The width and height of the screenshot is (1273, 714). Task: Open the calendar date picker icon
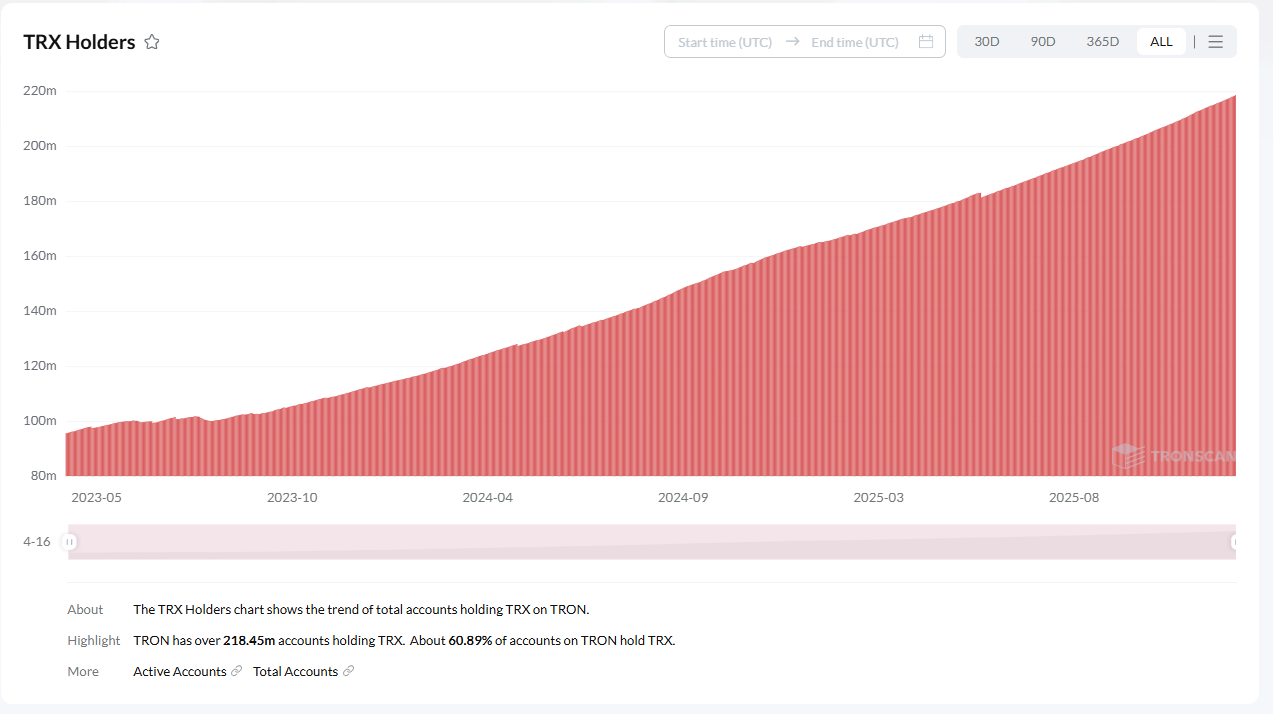(x=926, y=42)
